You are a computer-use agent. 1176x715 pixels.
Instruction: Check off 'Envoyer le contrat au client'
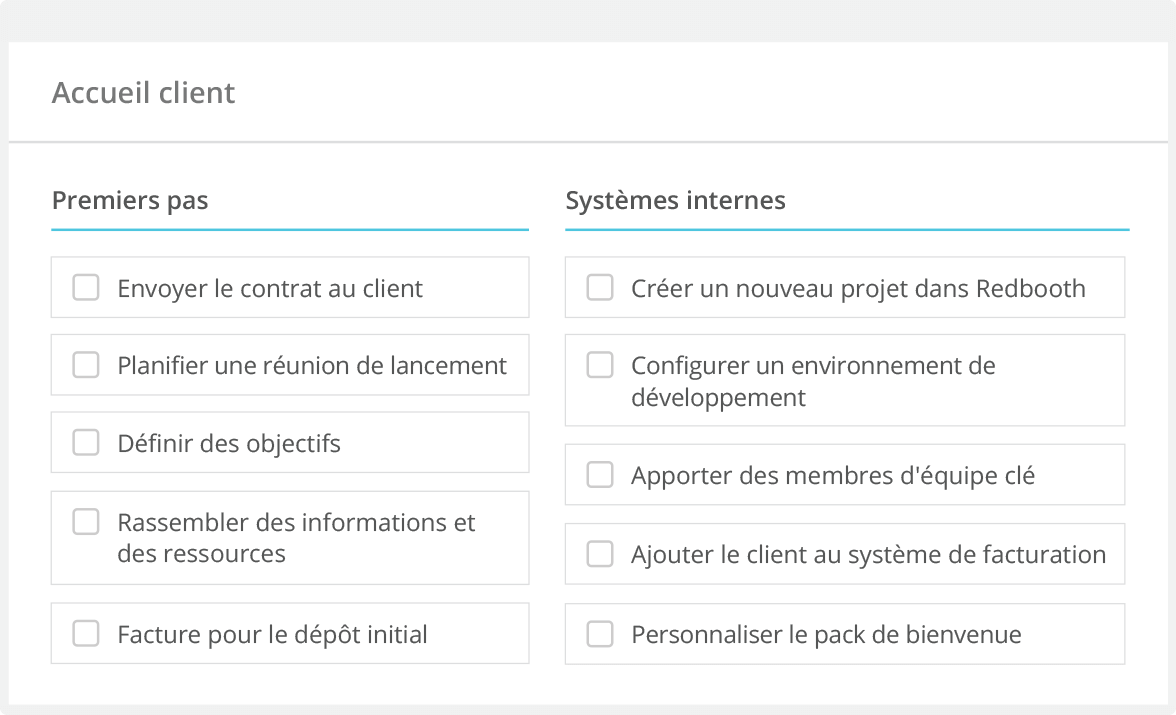coord(85,287)
